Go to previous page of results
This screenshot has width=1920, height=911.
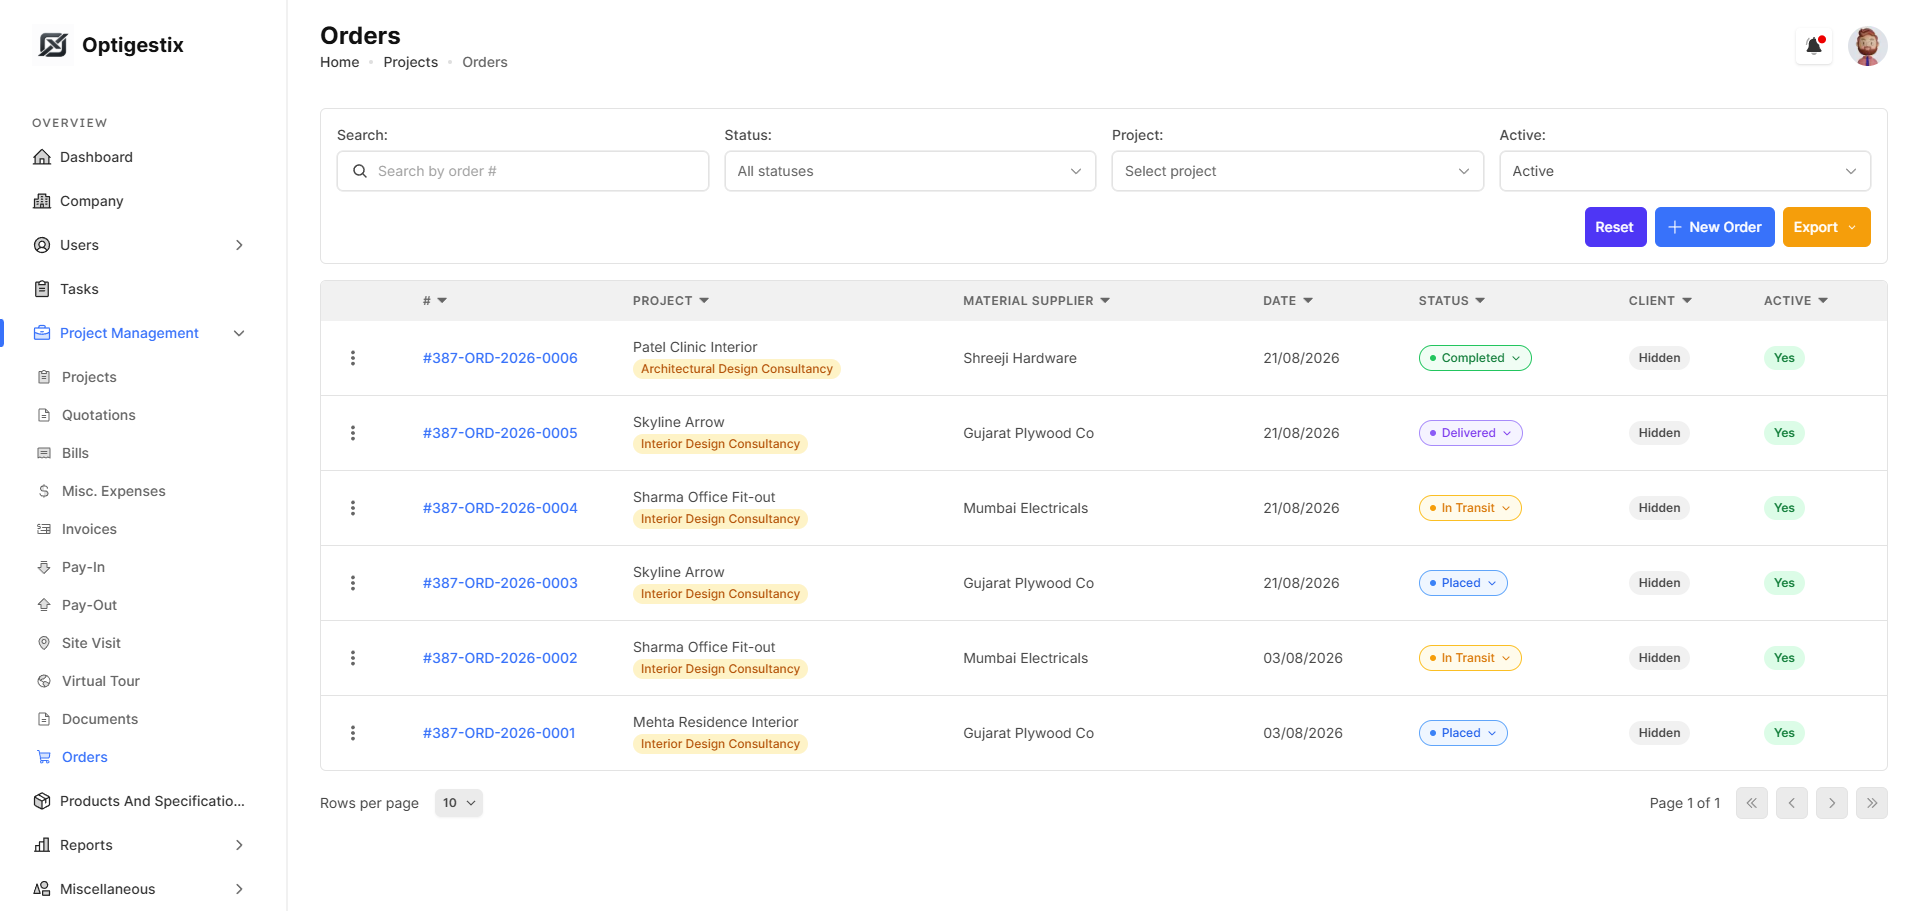click(x=1792, y=803)
